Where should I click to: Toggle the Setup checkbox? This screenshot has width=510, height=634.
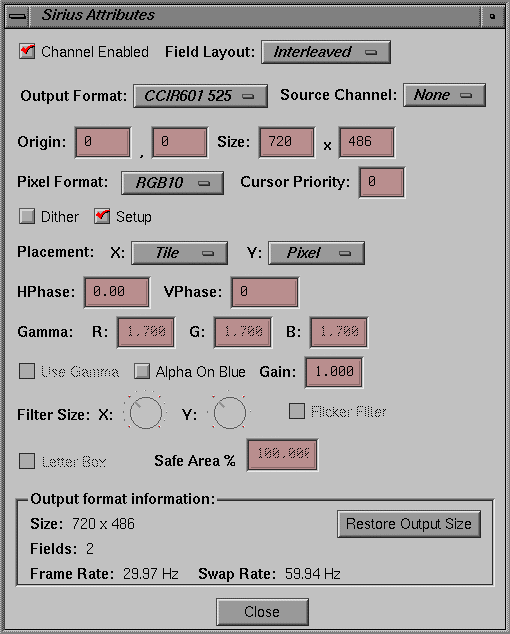tap(102, 216)
